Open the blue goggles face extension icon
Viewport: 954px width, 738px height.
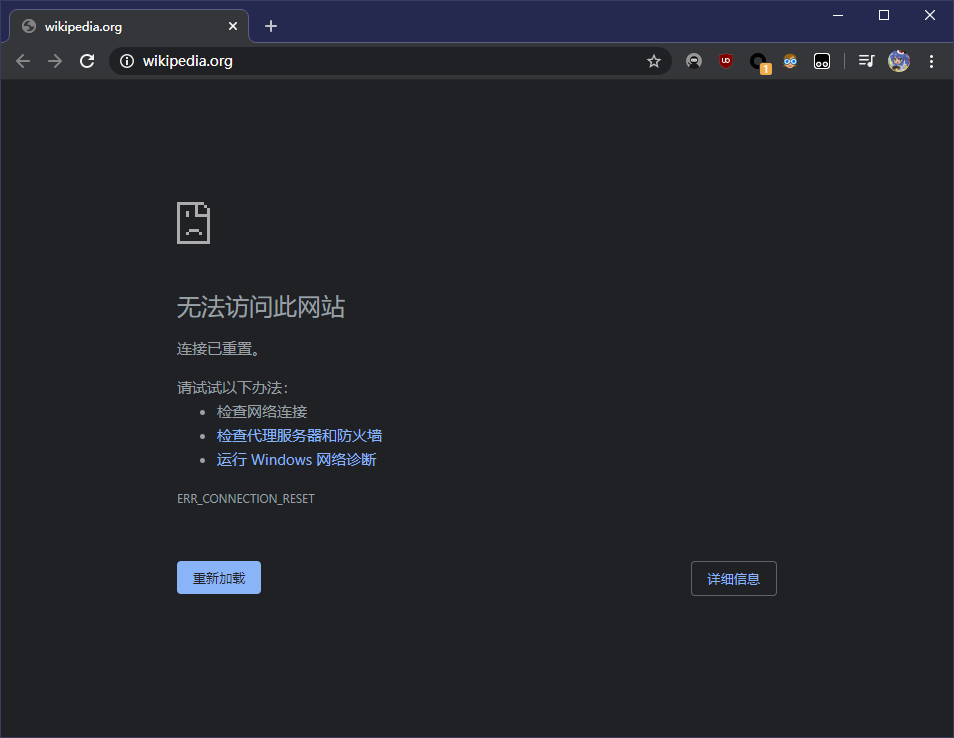pyautogui.click(x=790, y=61)
